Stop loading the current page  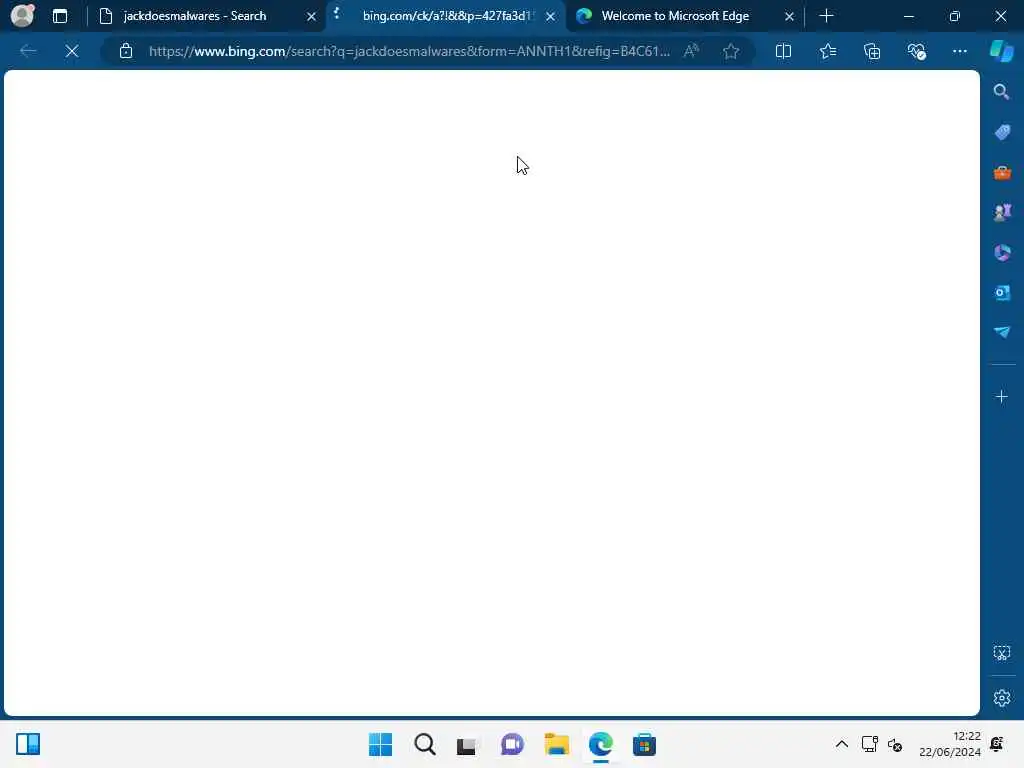(72, 51)
